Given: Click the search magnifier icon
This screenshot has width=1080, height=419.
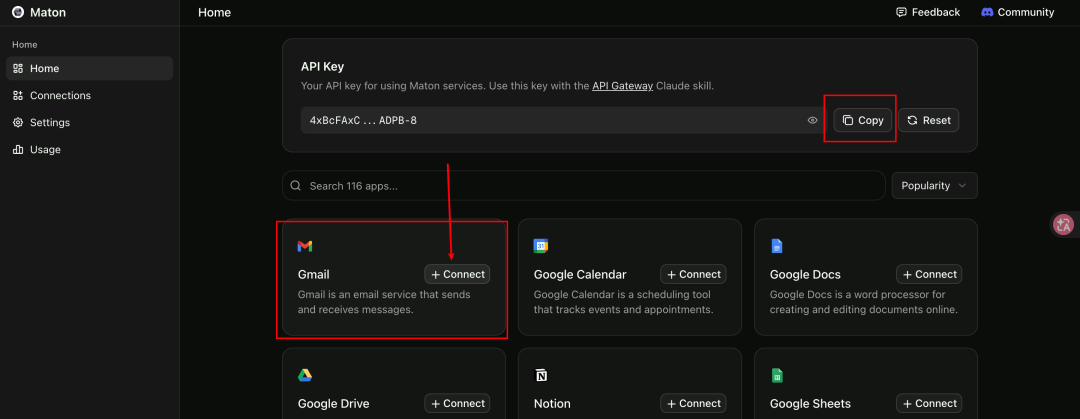Looking at the screenshot, I should click(x=295, y=185).
